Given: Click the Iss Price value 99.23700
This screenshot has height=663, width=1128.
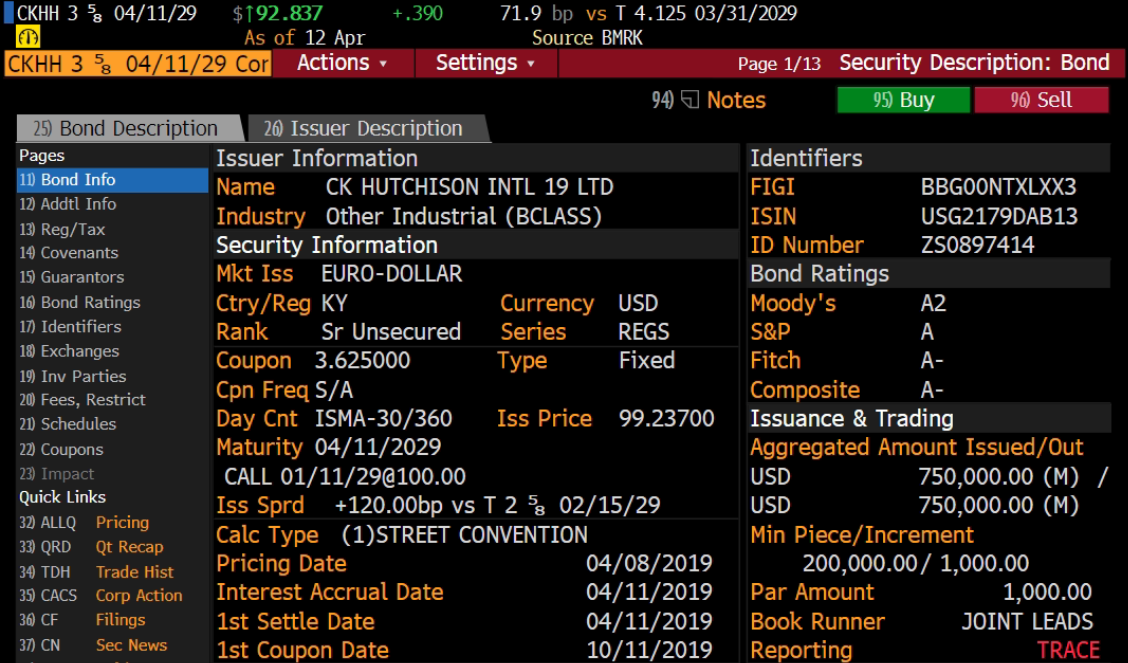Looking at the screenshot, I should pyautogui.click(x=666, y=419).
